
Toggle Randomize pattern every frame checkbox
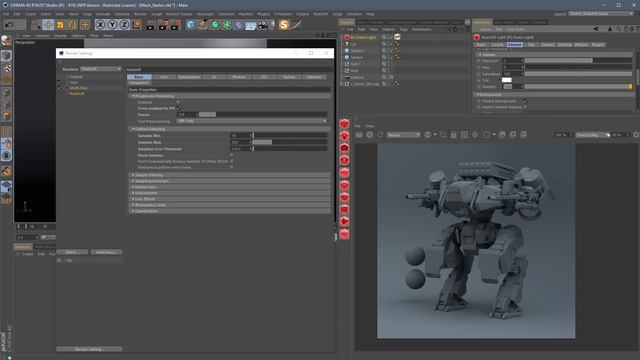[x=232, y=167]
